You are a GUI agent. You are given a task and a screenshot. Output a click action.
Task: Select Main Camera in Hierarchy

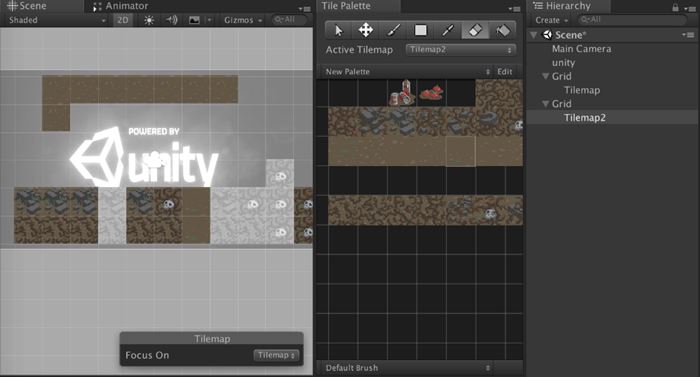click(581, 49)
